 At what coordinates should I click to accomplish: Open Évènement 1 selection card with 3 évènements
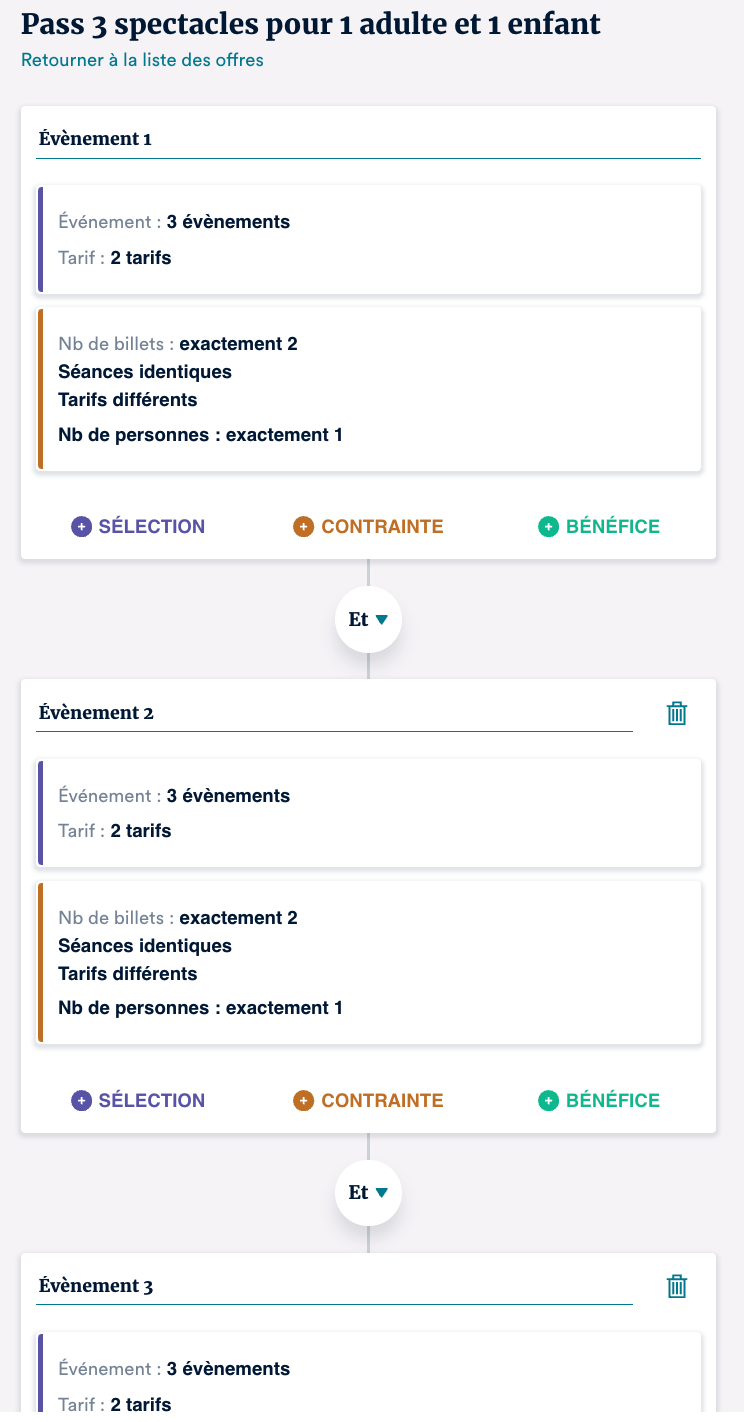(x=370, y=240)
